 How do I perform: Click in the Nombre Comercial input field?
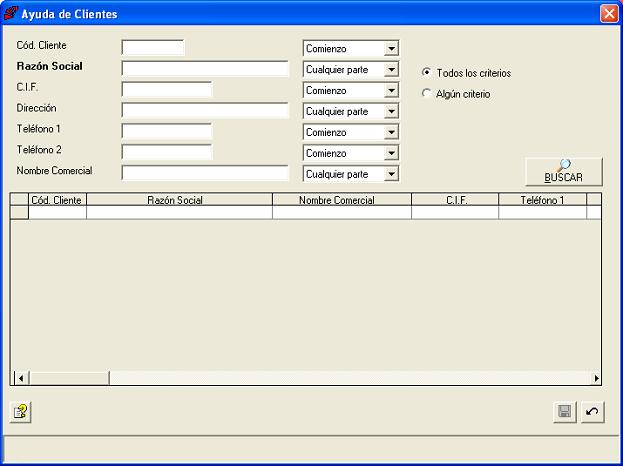(x=205, y=173)
